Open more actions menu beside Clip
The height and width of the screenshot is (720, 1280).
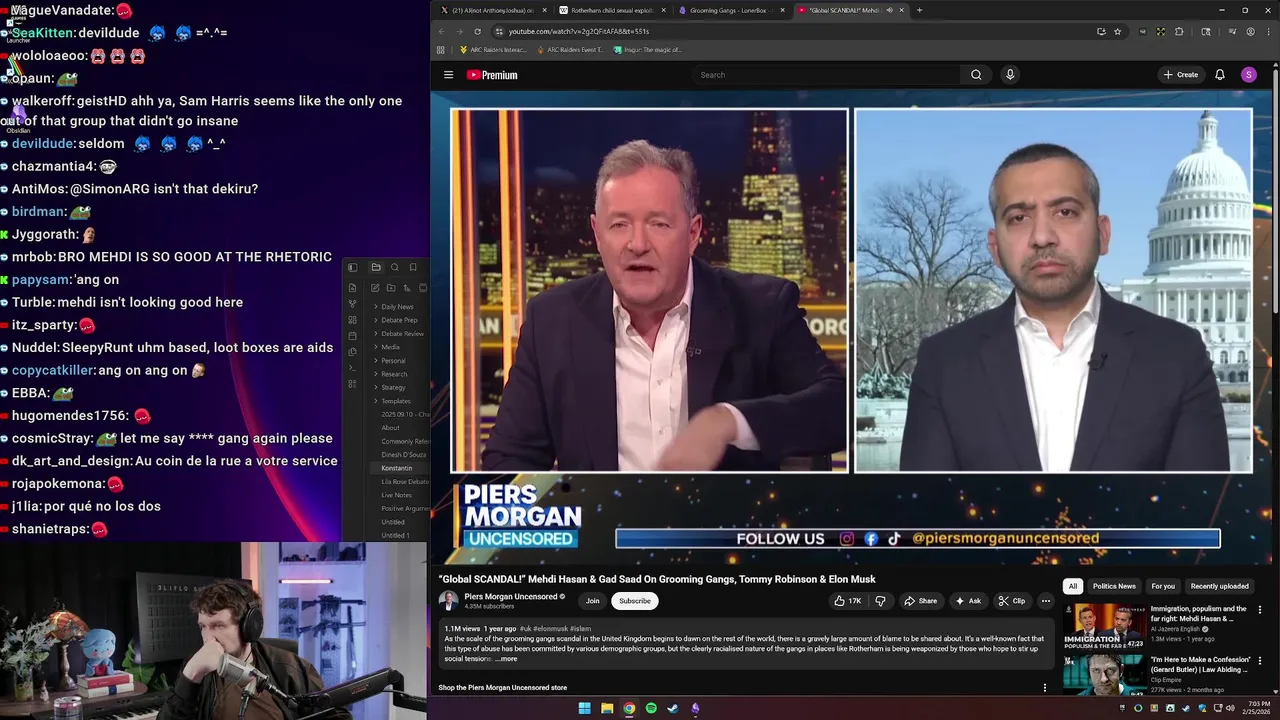tap(1045, 601)
